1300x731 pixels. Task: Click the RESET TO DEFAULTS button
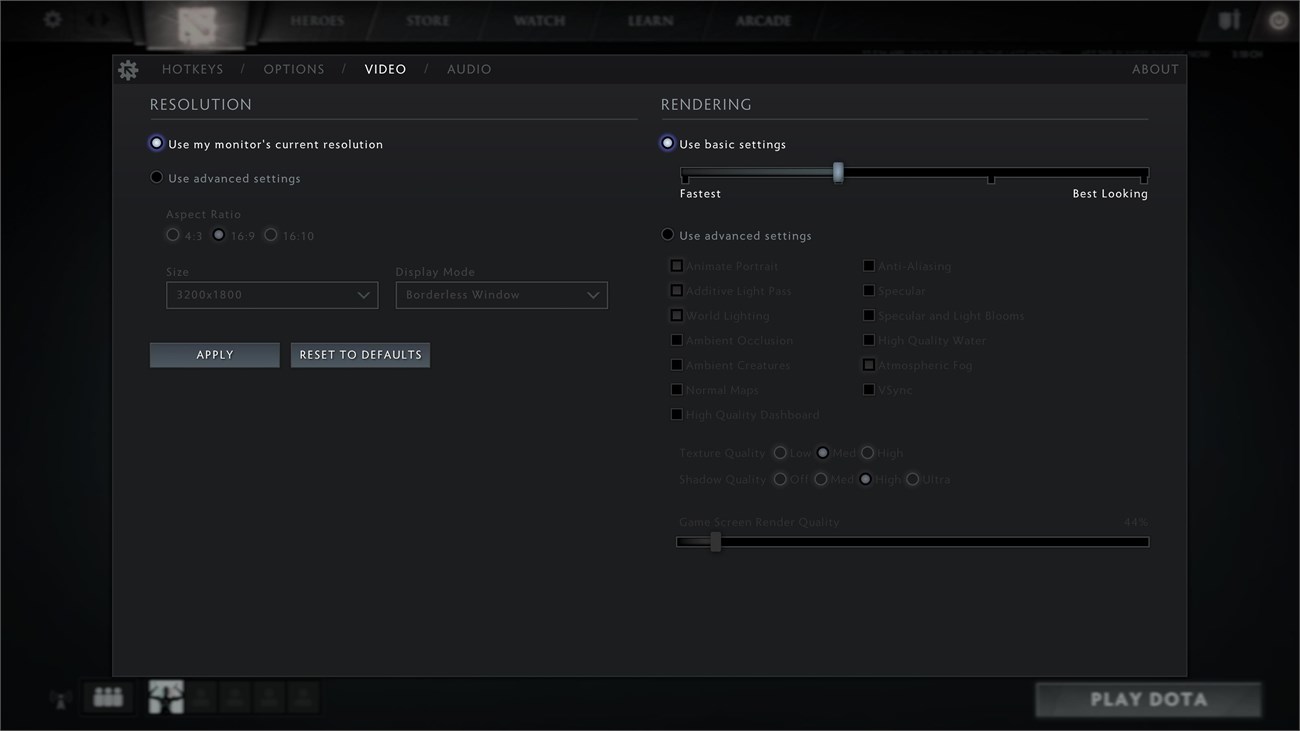pyautogui.click(x=360, y=354)
